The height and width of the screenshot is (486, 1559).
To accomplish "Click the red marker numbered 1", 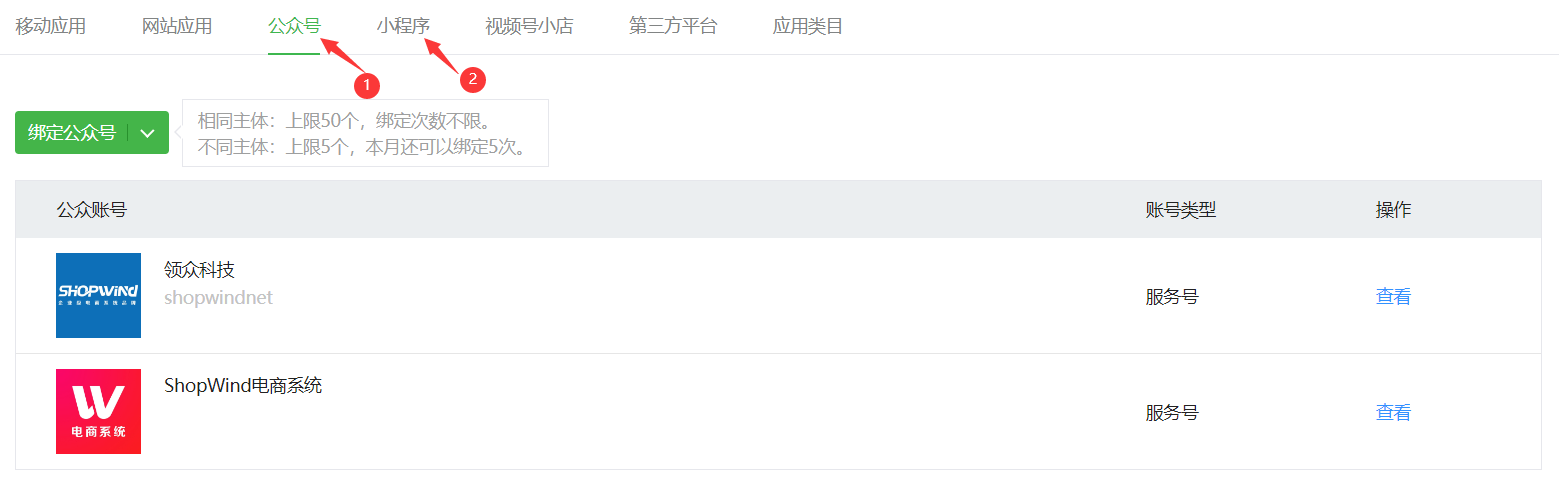I will [367, 85].
